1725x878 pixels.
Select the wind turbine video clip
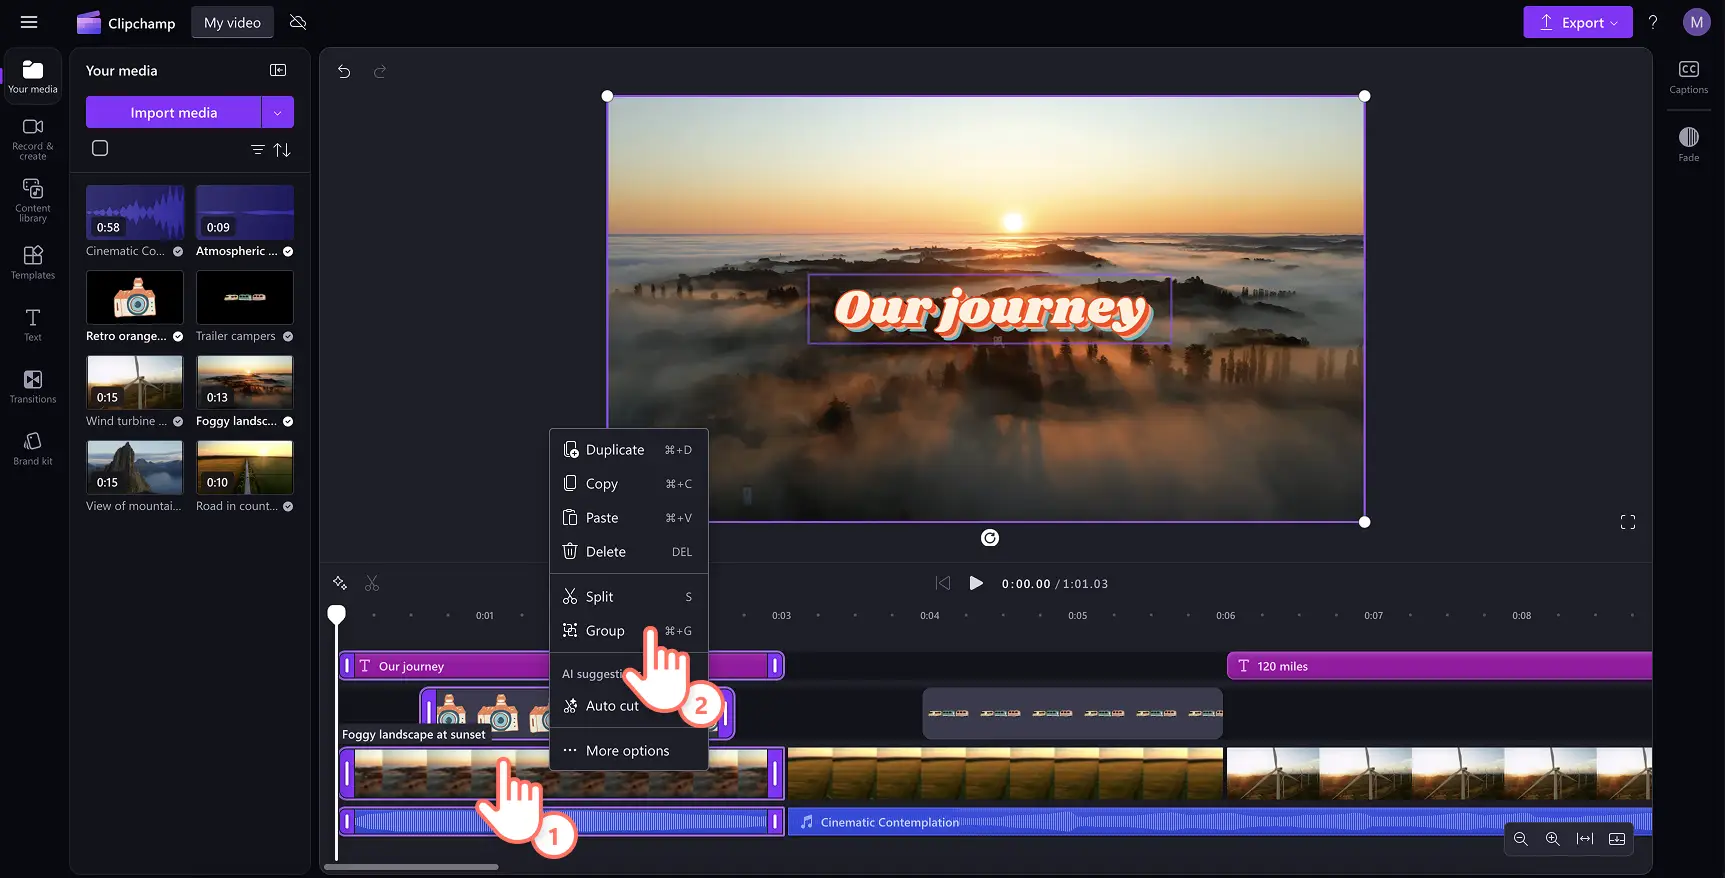pos(1439,773)
